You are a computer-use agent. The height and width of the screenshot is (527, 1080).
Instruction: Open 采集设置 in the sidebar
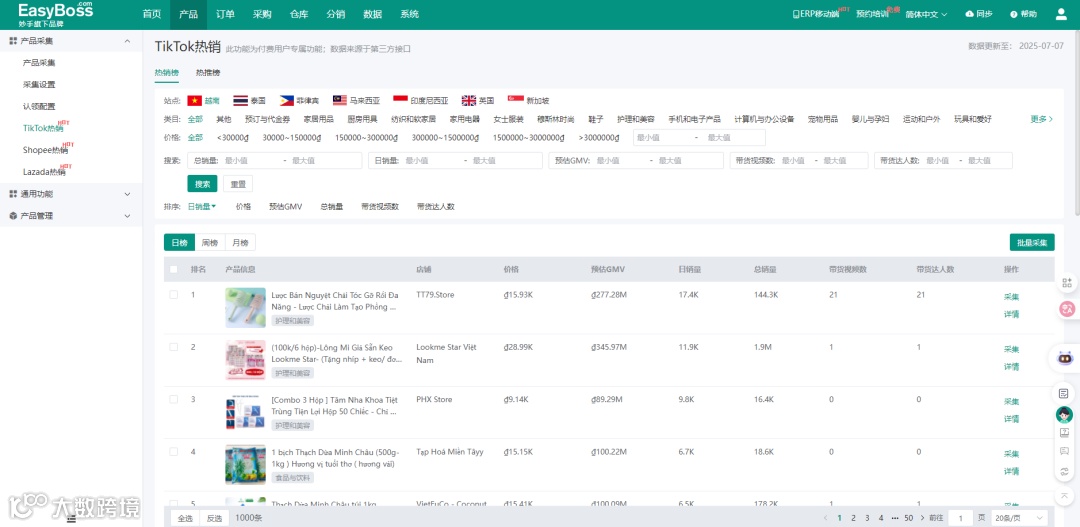point(39,85)
